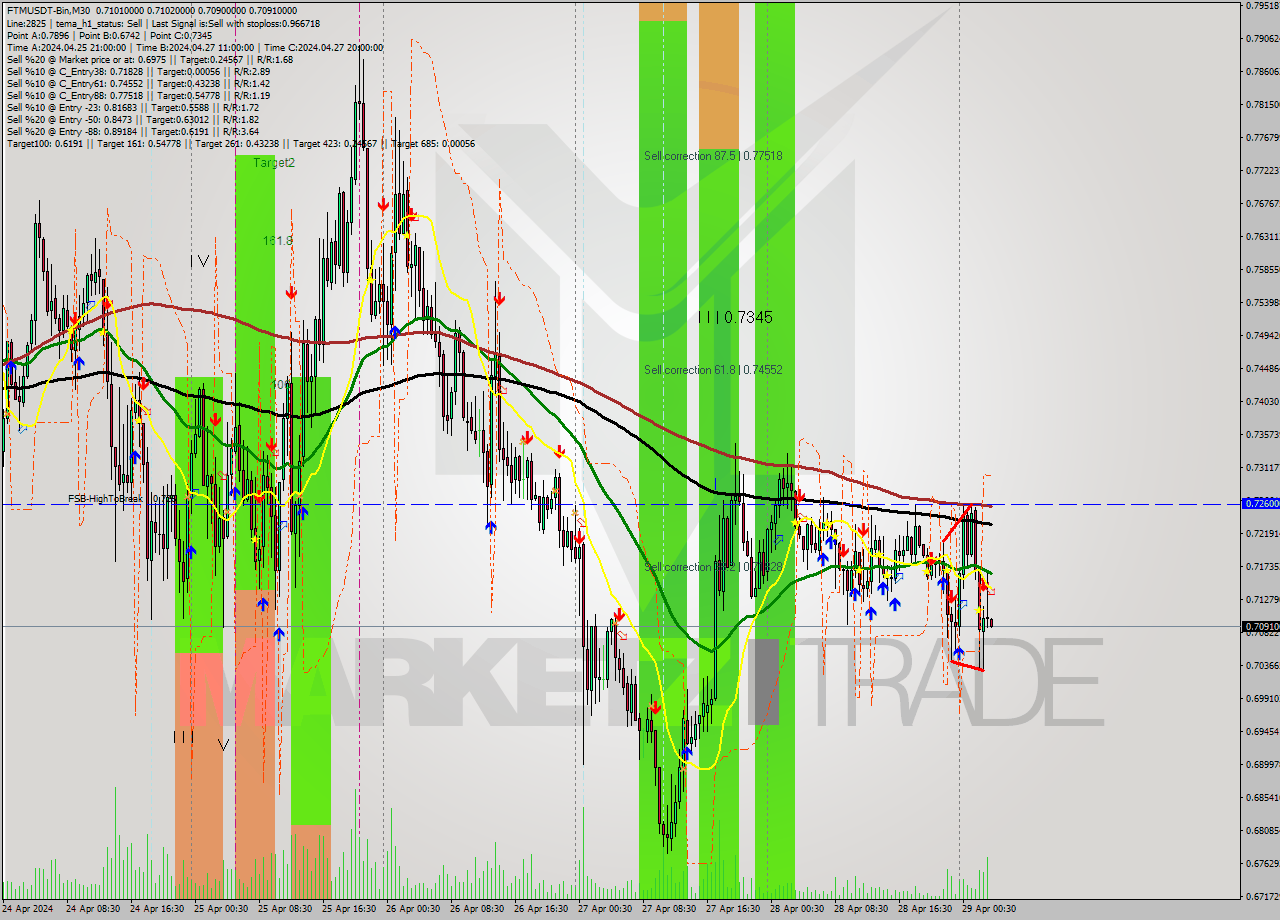This screenshot has height=920, width=1280.
Task: Click the 'FSB-HighToBreak' level label
Action: point(122,498)
